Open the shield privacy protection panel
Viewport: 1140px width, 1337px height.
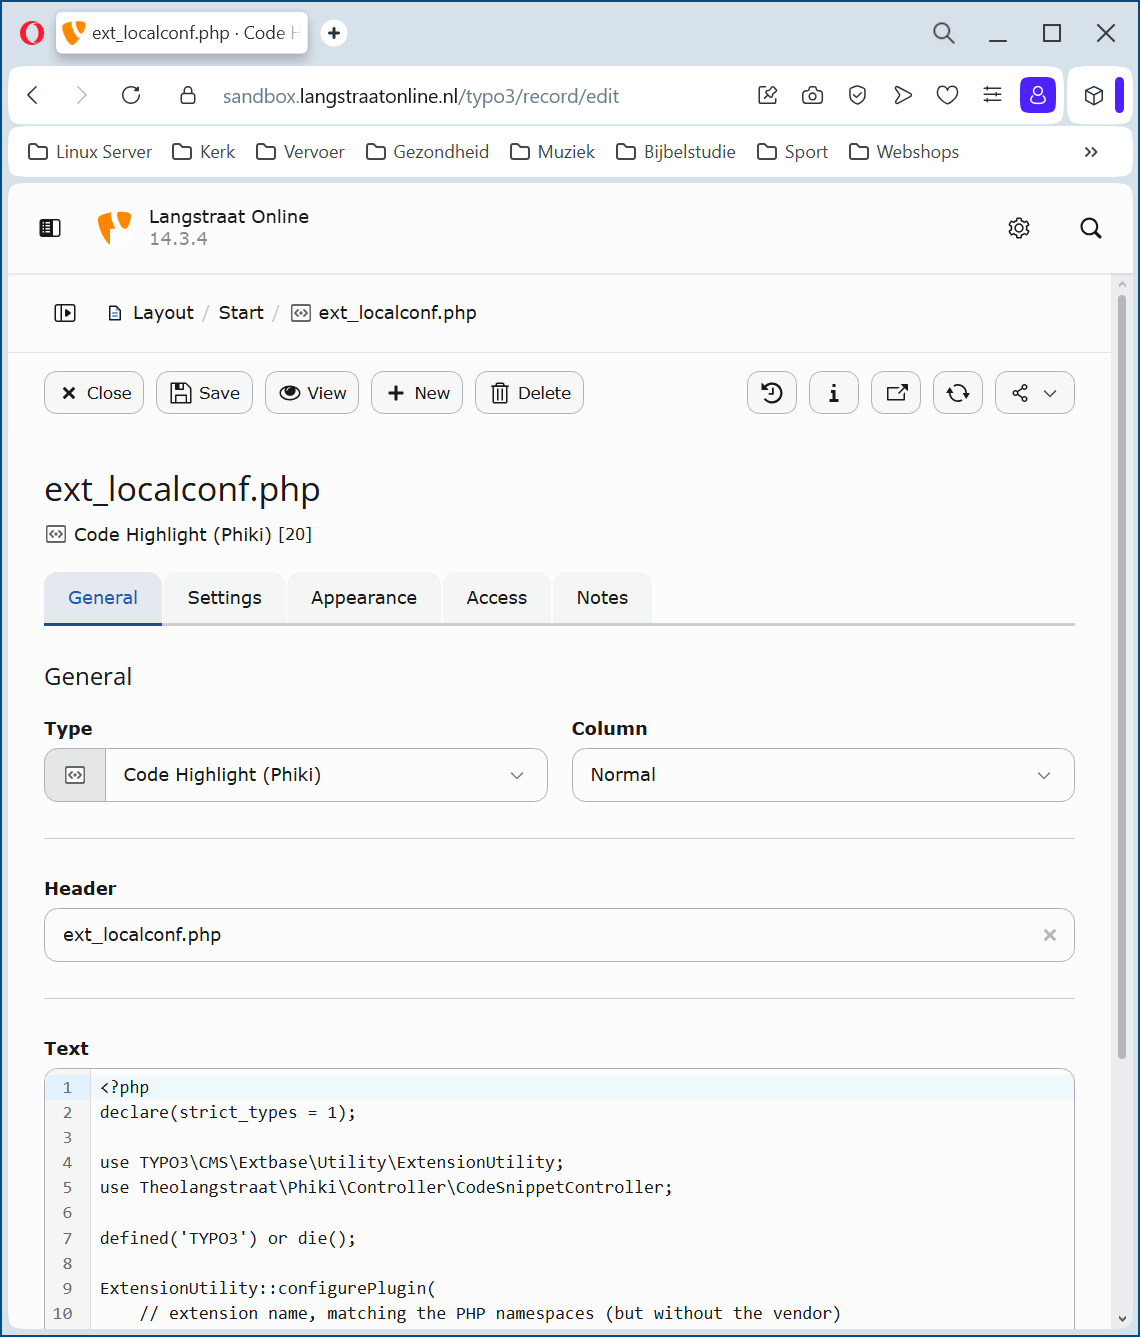(x=857, y=95)
